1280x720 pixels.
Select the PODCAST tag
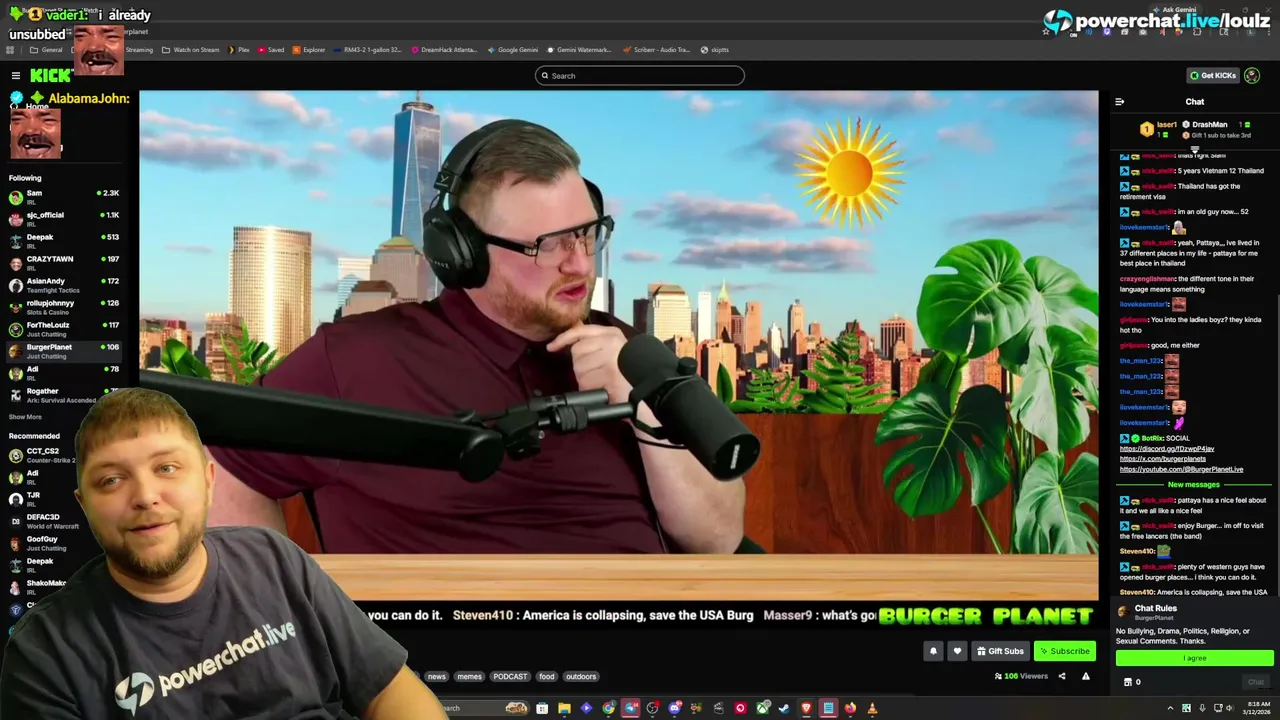point(510,676)
